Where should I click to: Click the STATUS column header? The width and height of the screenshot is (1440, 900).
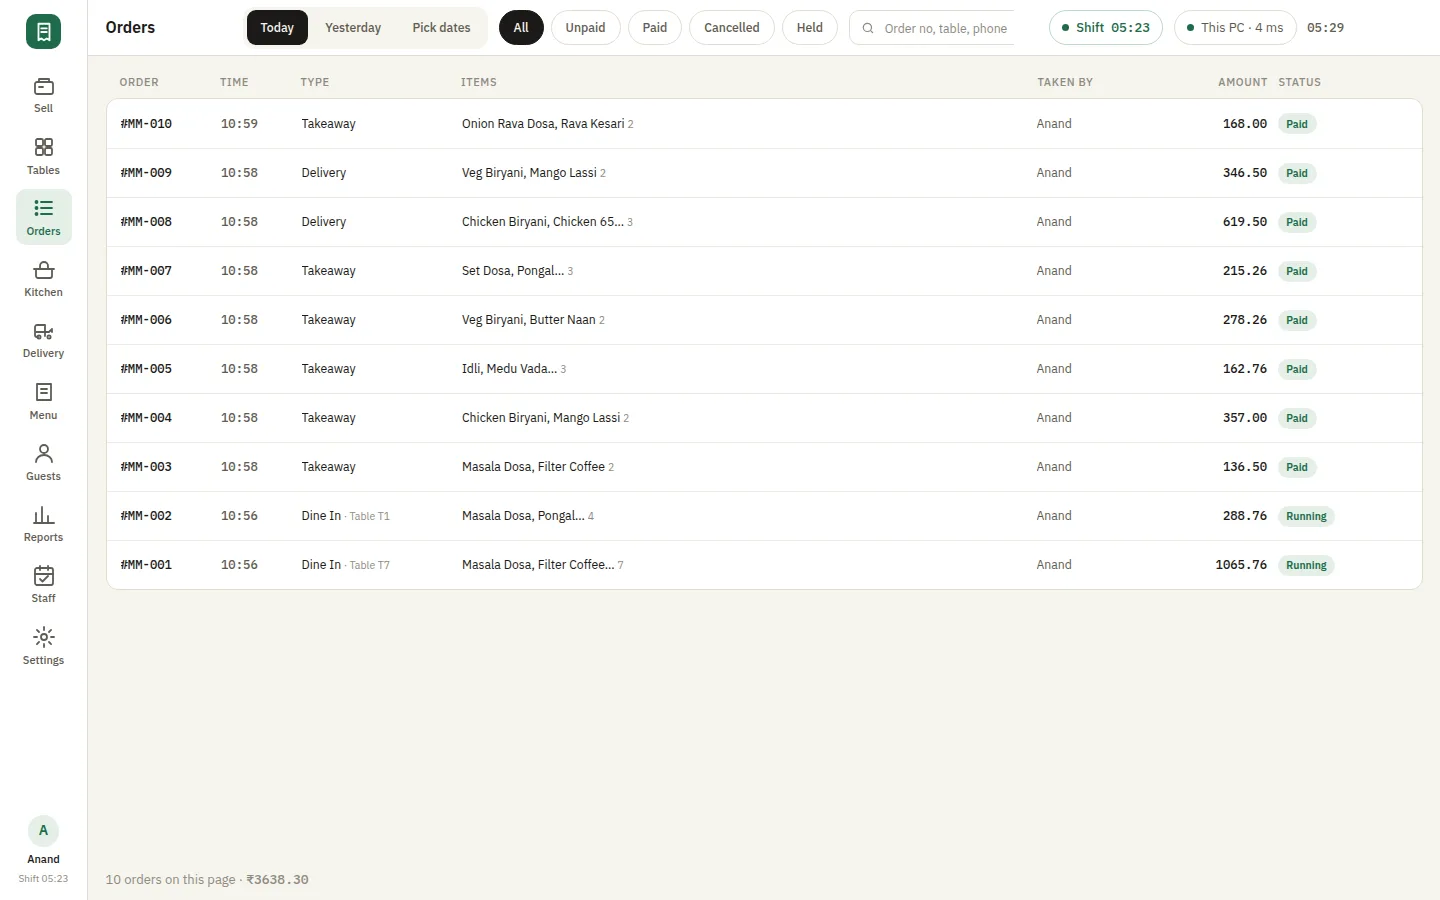click(x=1299, y=82)
